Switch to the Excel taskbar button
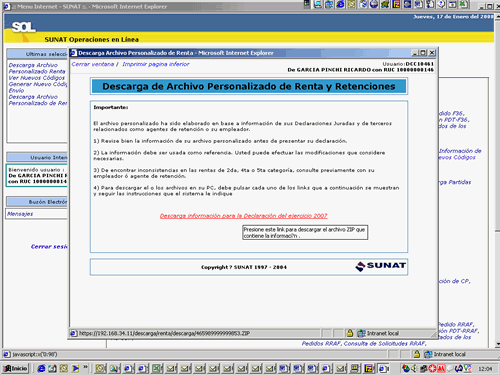The width and height of the screenshot is (500, 375). tap(157, 368)
